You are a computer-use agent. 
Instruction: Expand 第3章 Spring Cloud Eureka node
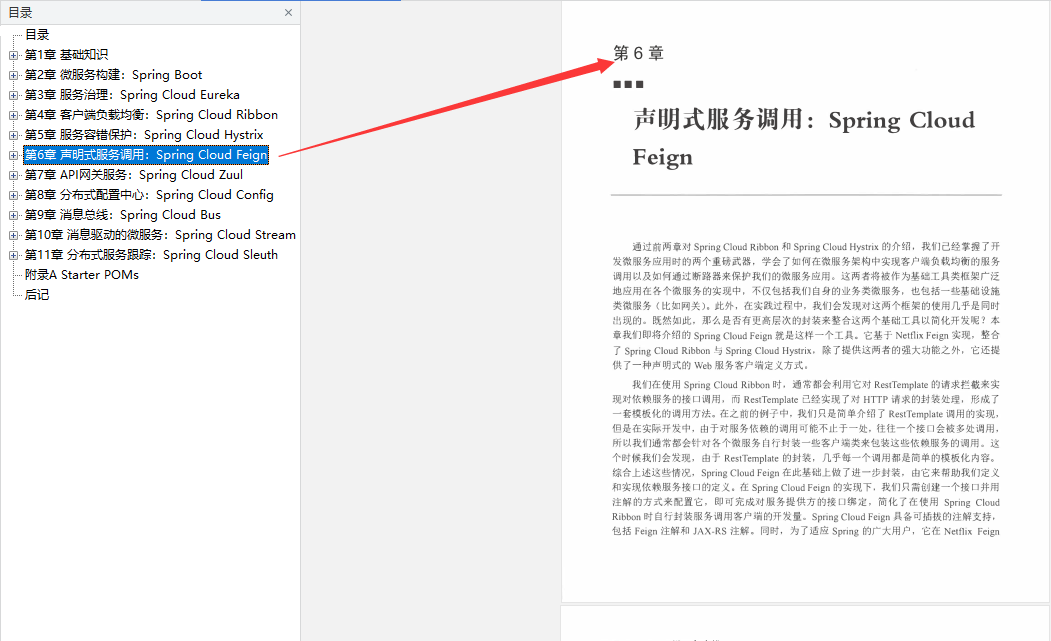pyautogui.click(x=13, y=95)
